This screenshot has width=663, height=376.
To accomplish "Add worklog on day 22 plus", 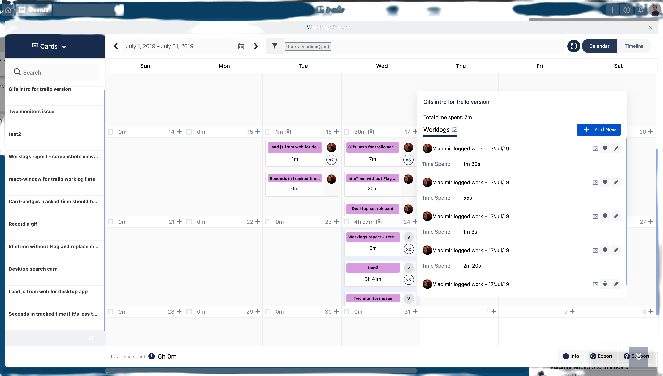I will tap(258, 222).
